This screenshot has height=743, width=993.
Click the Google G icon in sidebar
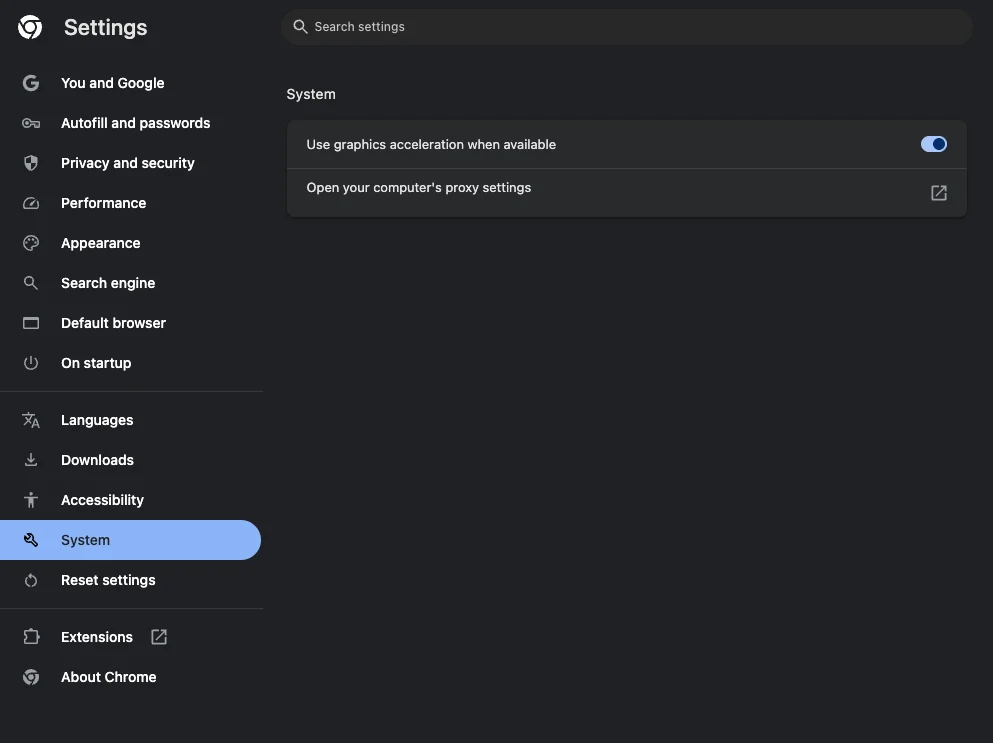[x=31, y=83]
